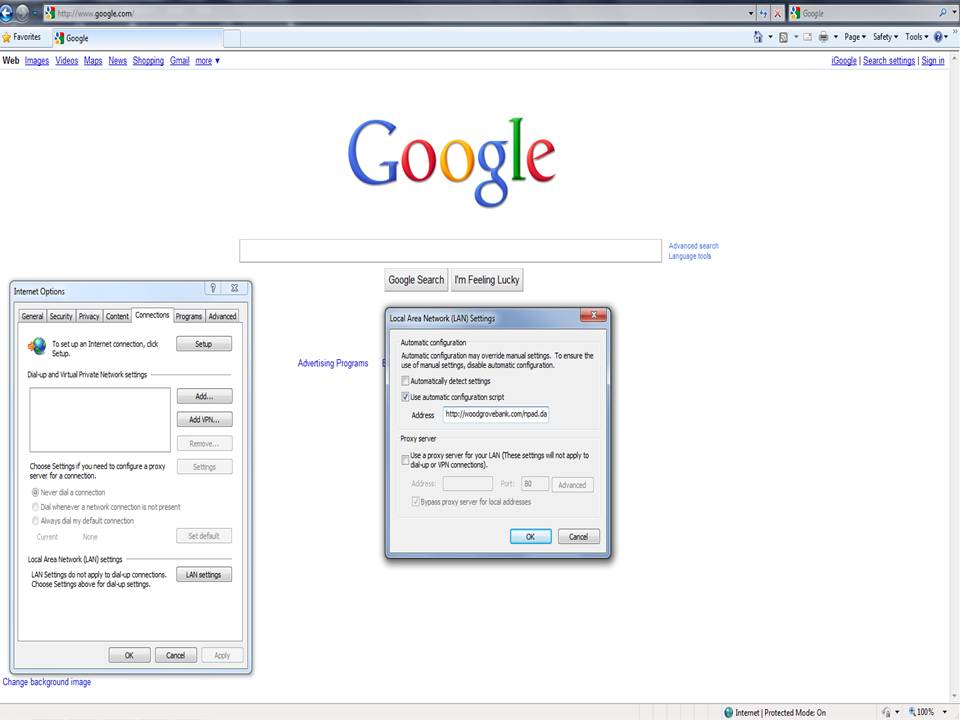Click Cancel in the Internet Options dialog

coord(176,655)
